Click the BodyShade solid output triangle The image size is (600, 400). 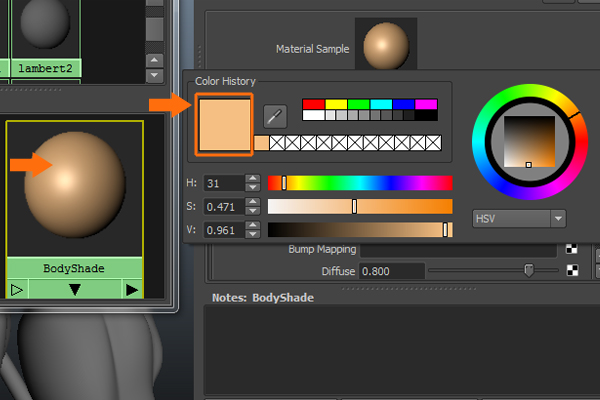tap(132, 290)
